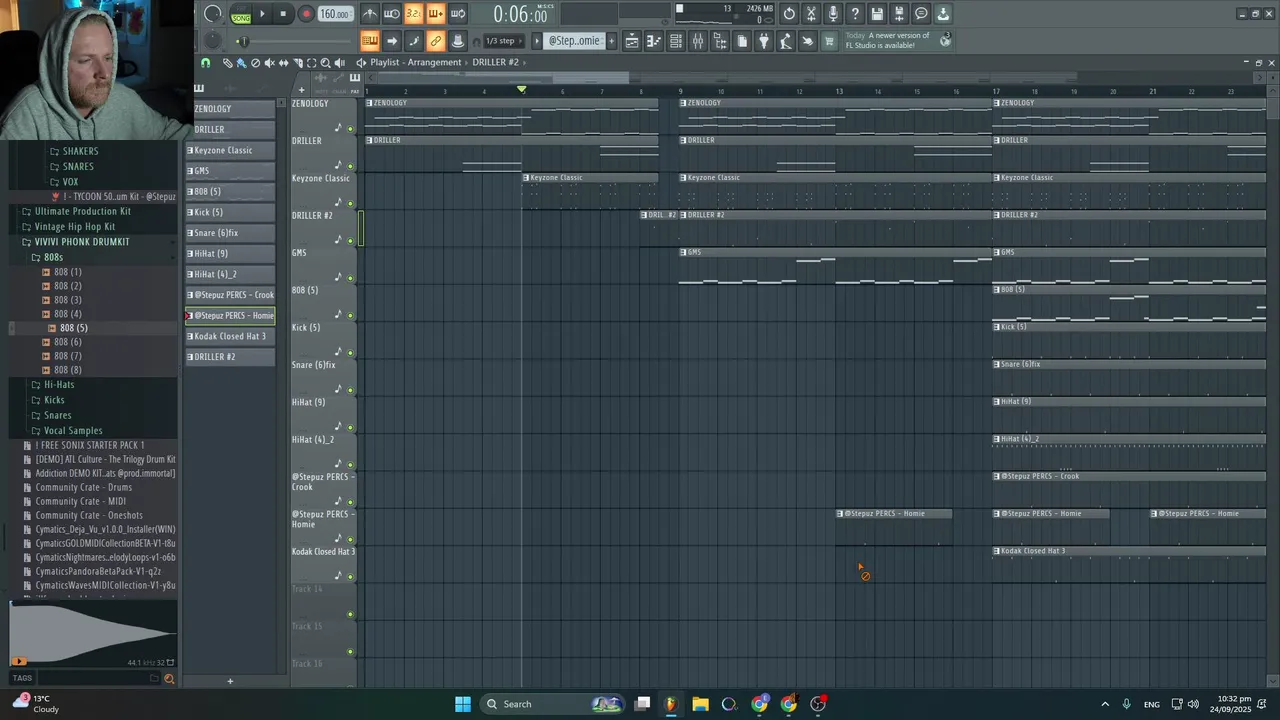Viewport: 1280px width, 720px height.
Task: Open the shopping cart store icon
Action: 829,41
